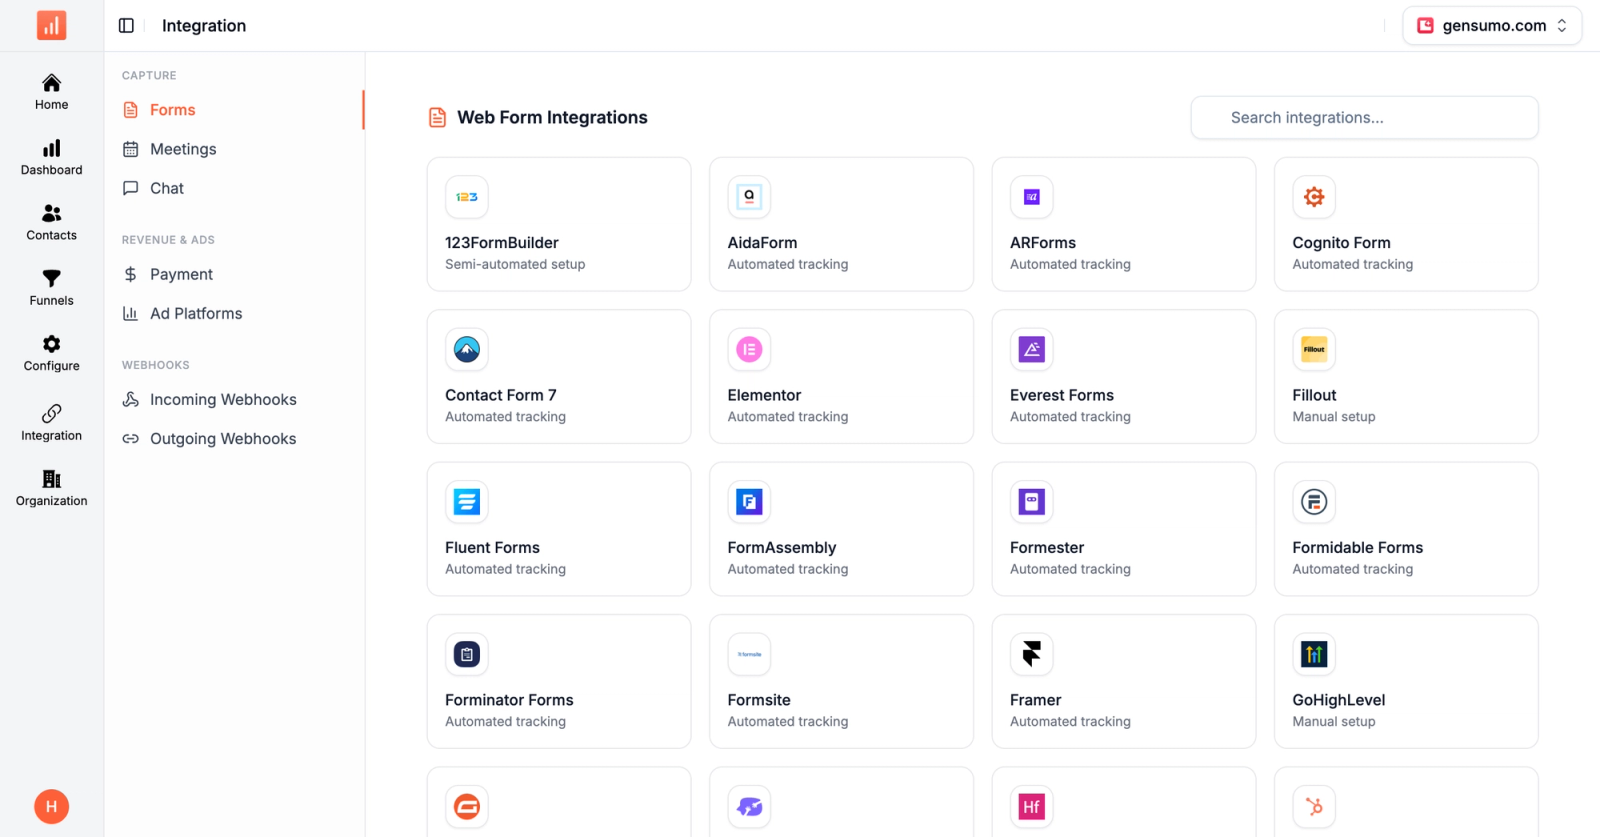Click the Manual setup label under GoHighLevel

point(1334,722)
